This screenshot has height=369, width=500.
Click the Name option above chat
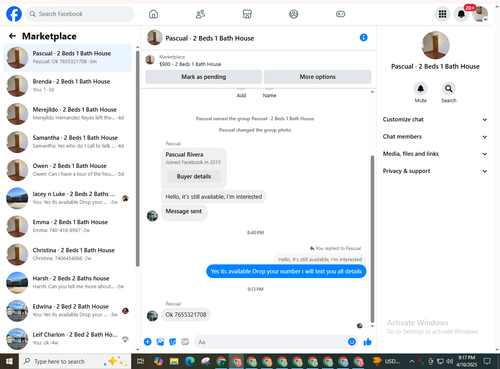tap(269, 95)
